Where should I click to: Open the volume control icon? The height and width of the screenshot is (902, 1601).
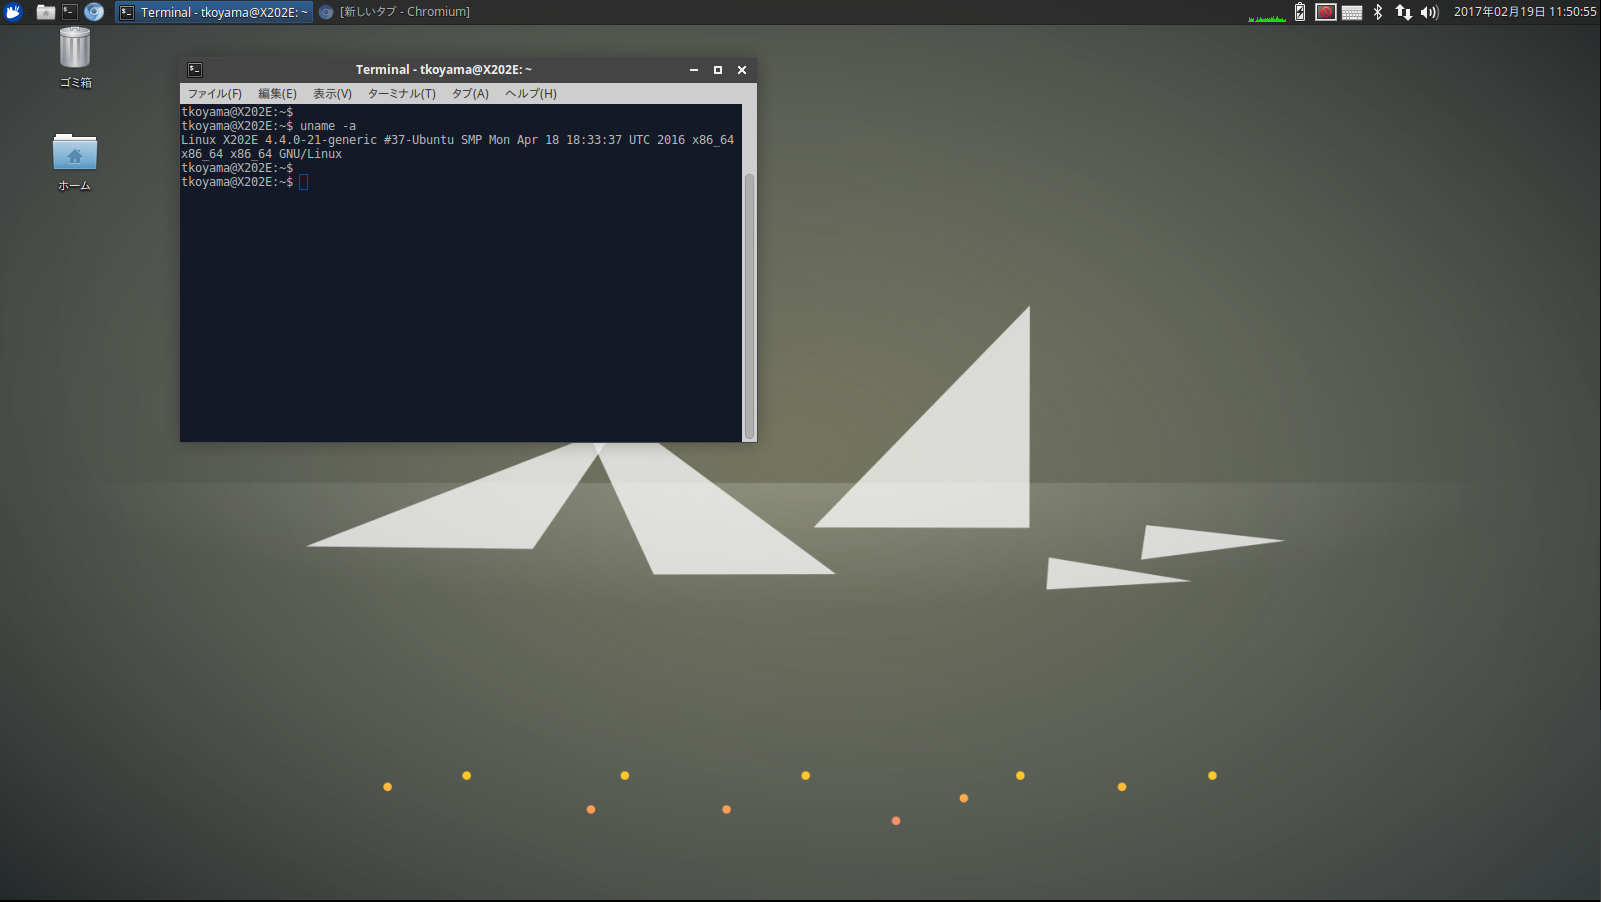click(x=1430, y=12)
